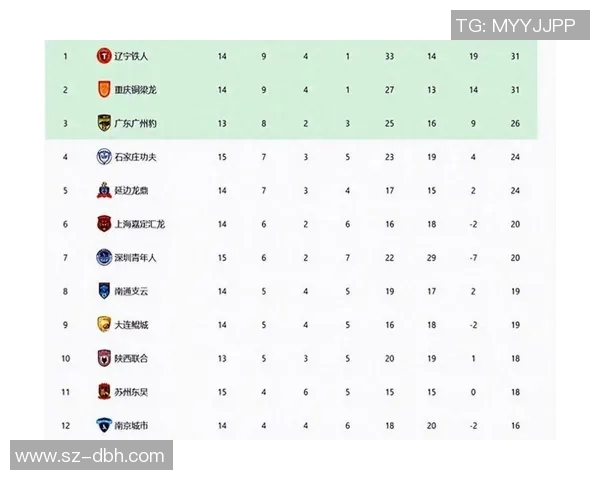Select the 上海嘉定汇龙 team name
Image resolution: width=600 pixels, height=480 pixels.
pyautogui.click(x=139, y=224)
